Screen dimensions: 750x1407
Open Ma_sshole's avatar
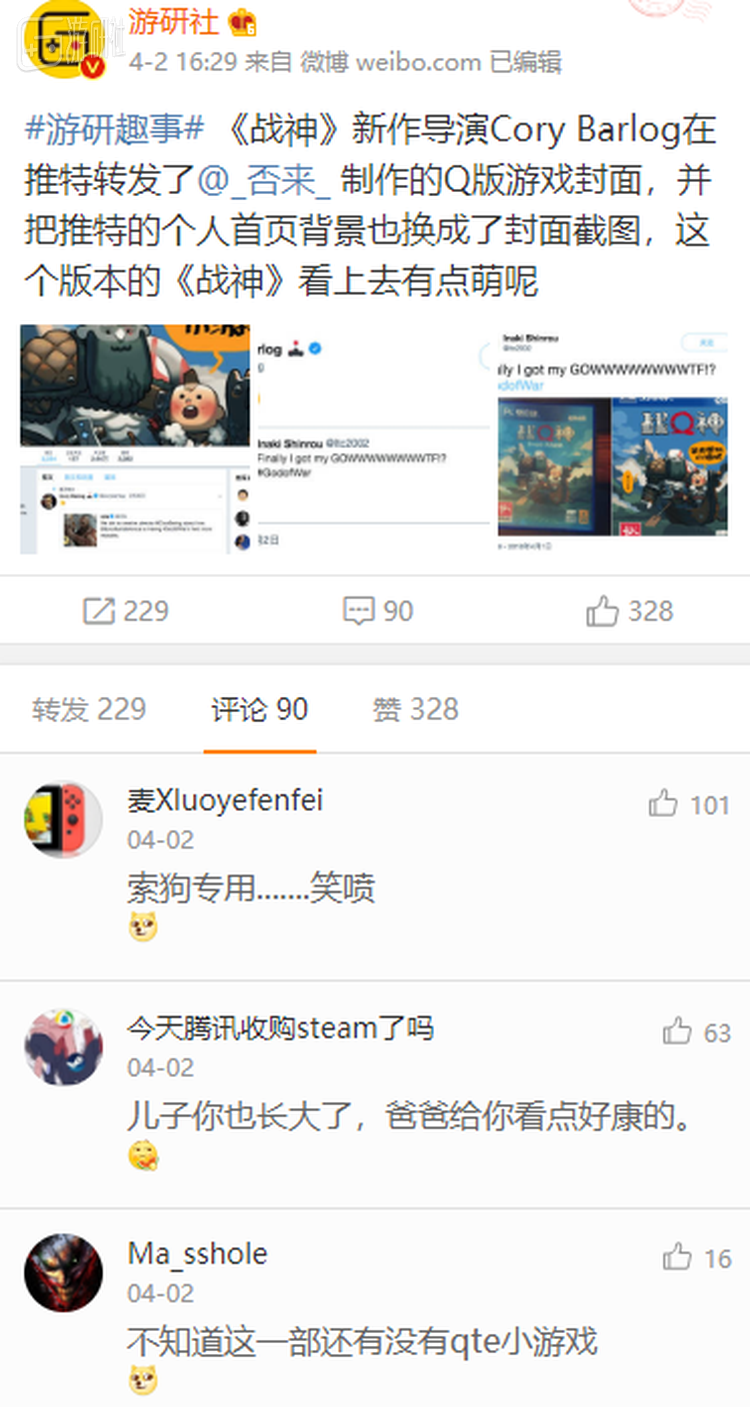click(63, 1273)
